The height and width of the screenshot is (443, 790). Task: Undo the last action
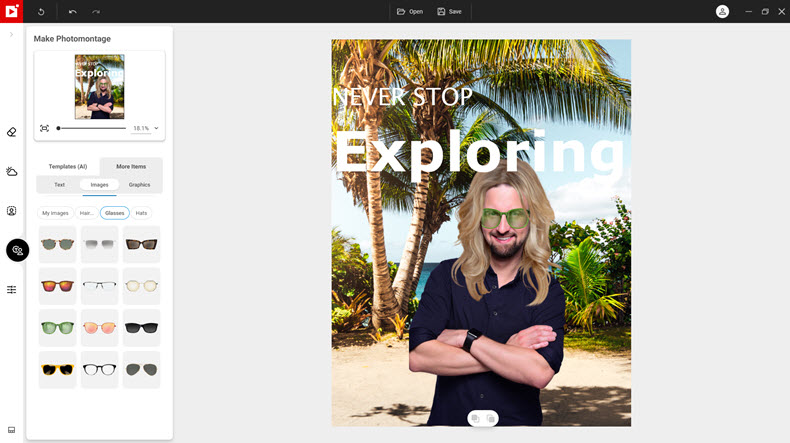click(73, 12)
